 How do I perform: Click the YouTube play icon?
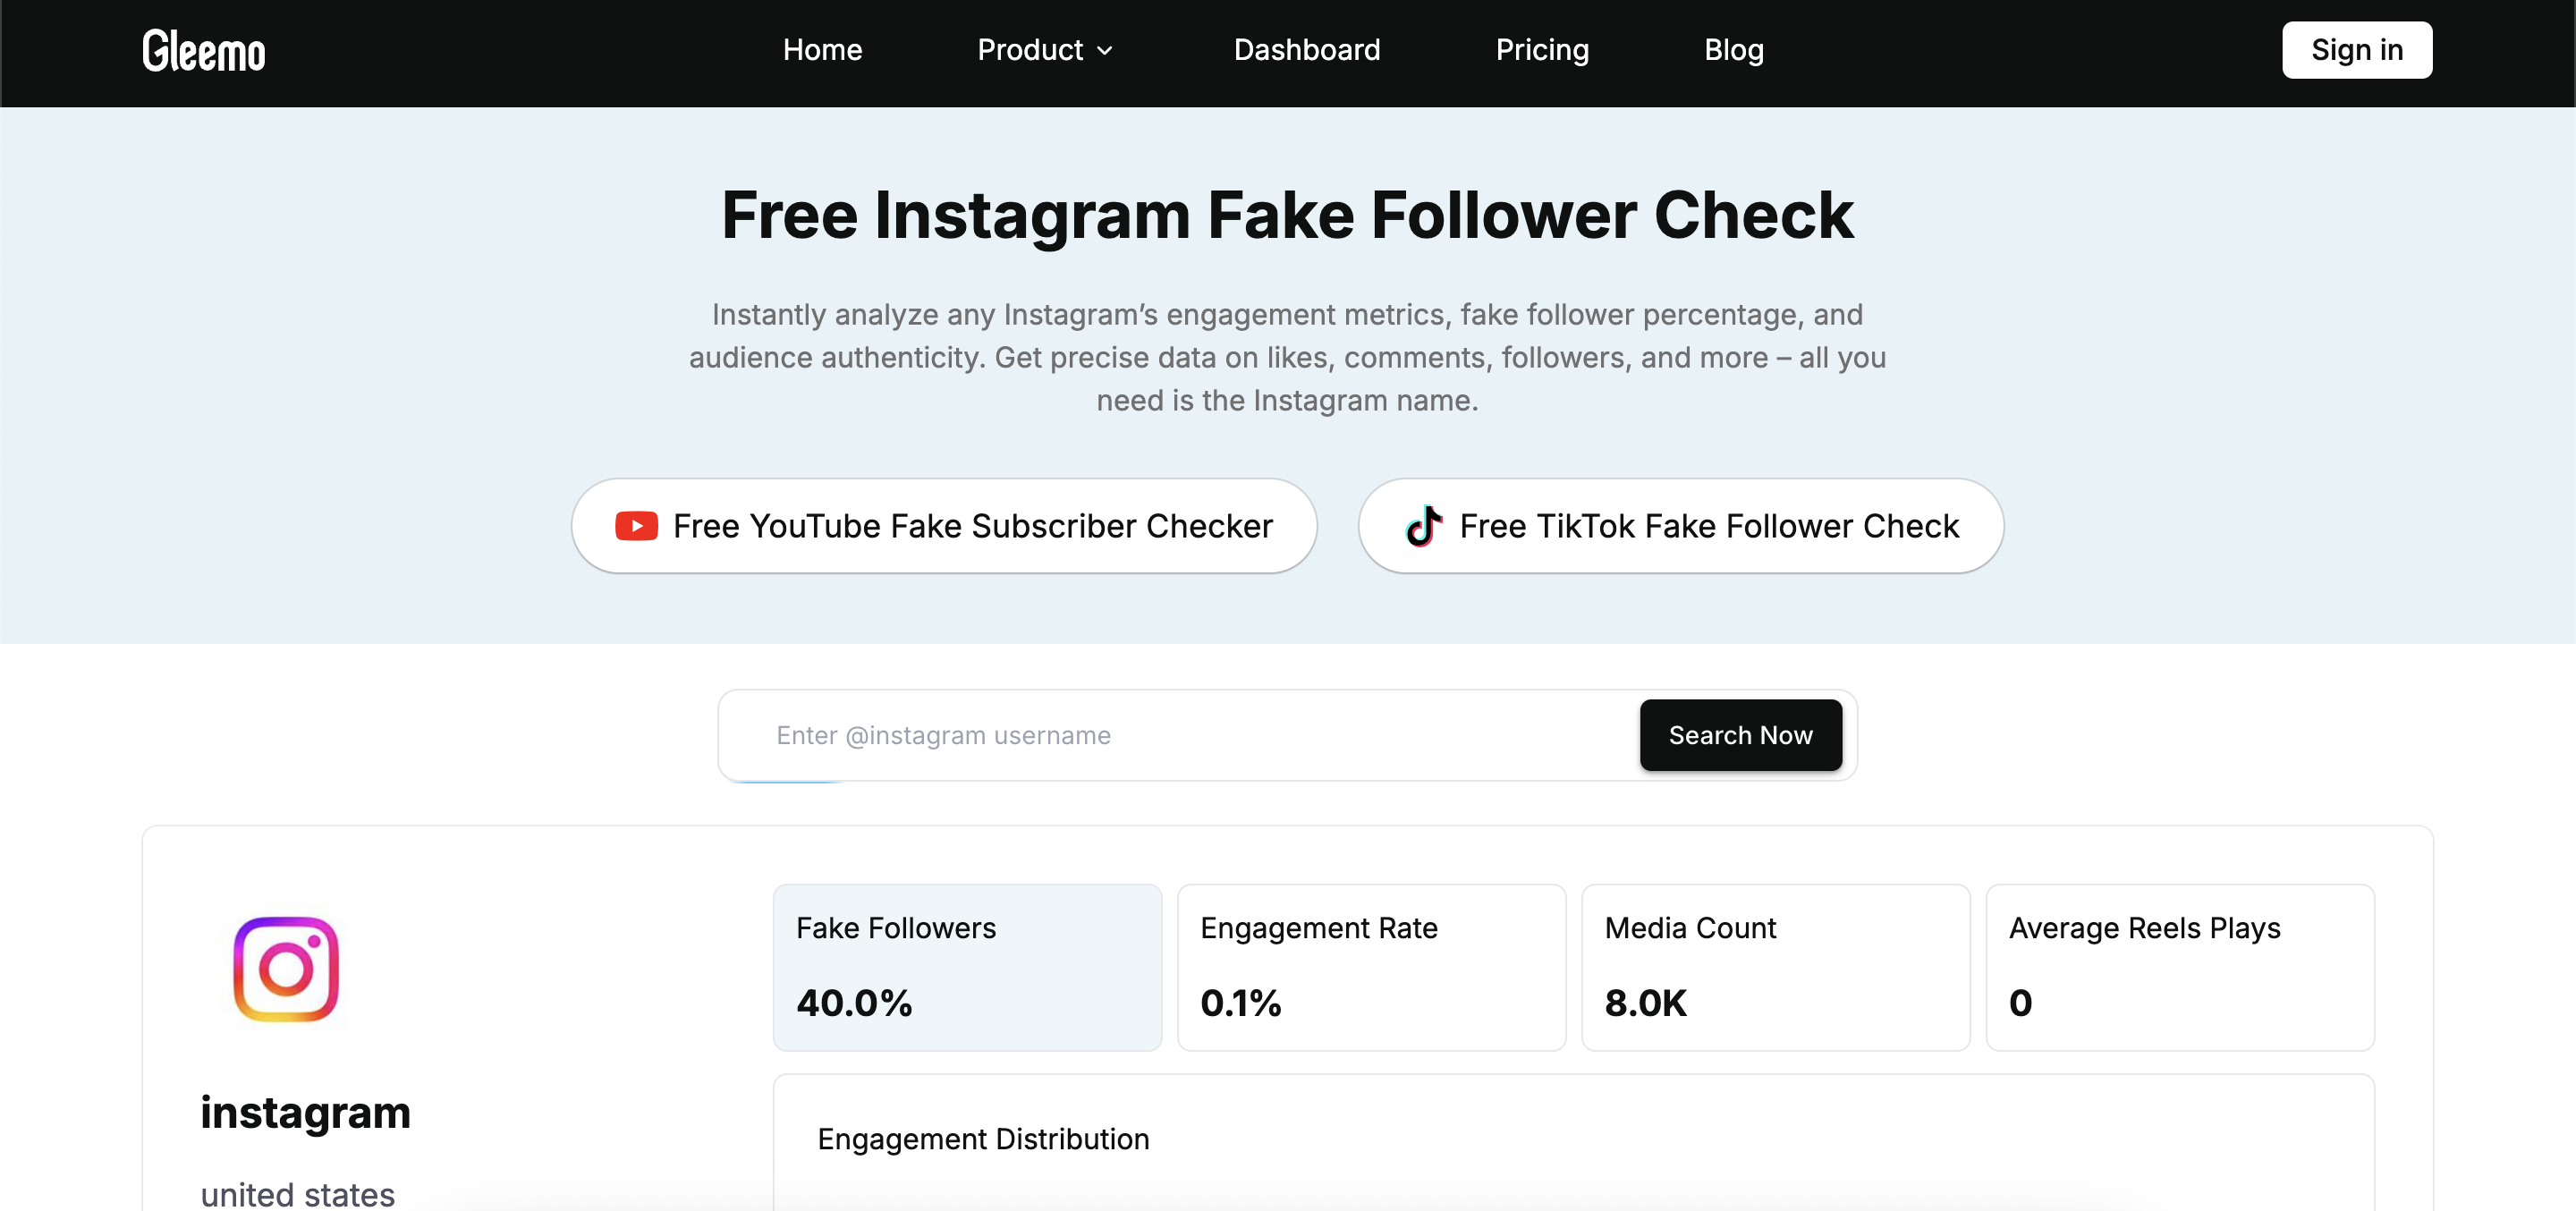coord(636,526)
